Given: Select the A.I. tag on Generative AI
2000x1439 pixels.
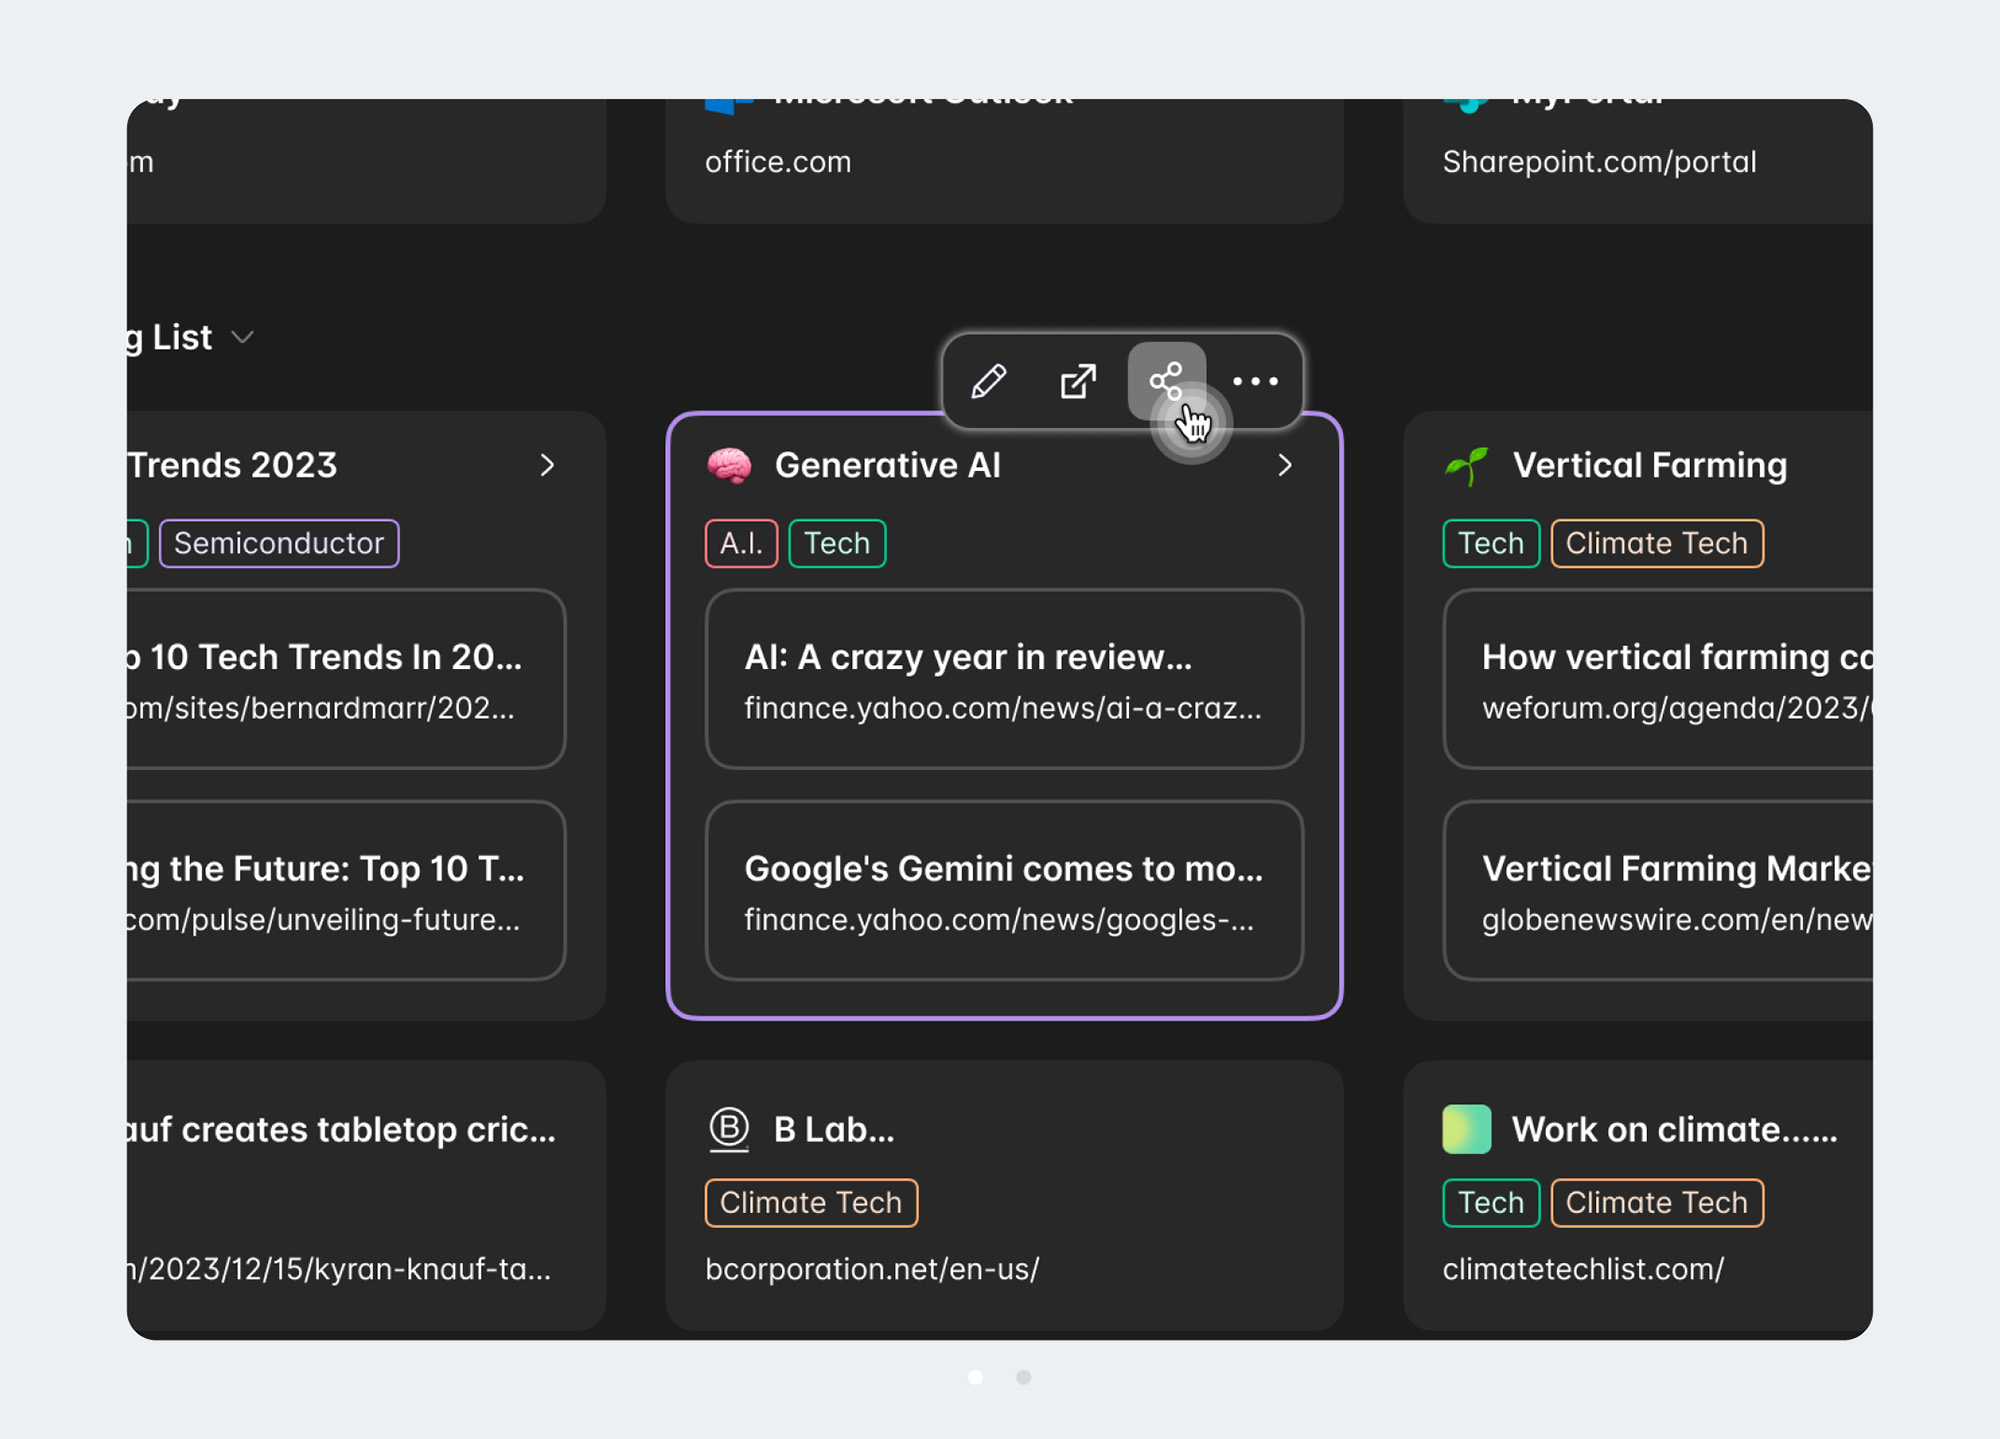Looking at the screenshot, I should (741, 544).
